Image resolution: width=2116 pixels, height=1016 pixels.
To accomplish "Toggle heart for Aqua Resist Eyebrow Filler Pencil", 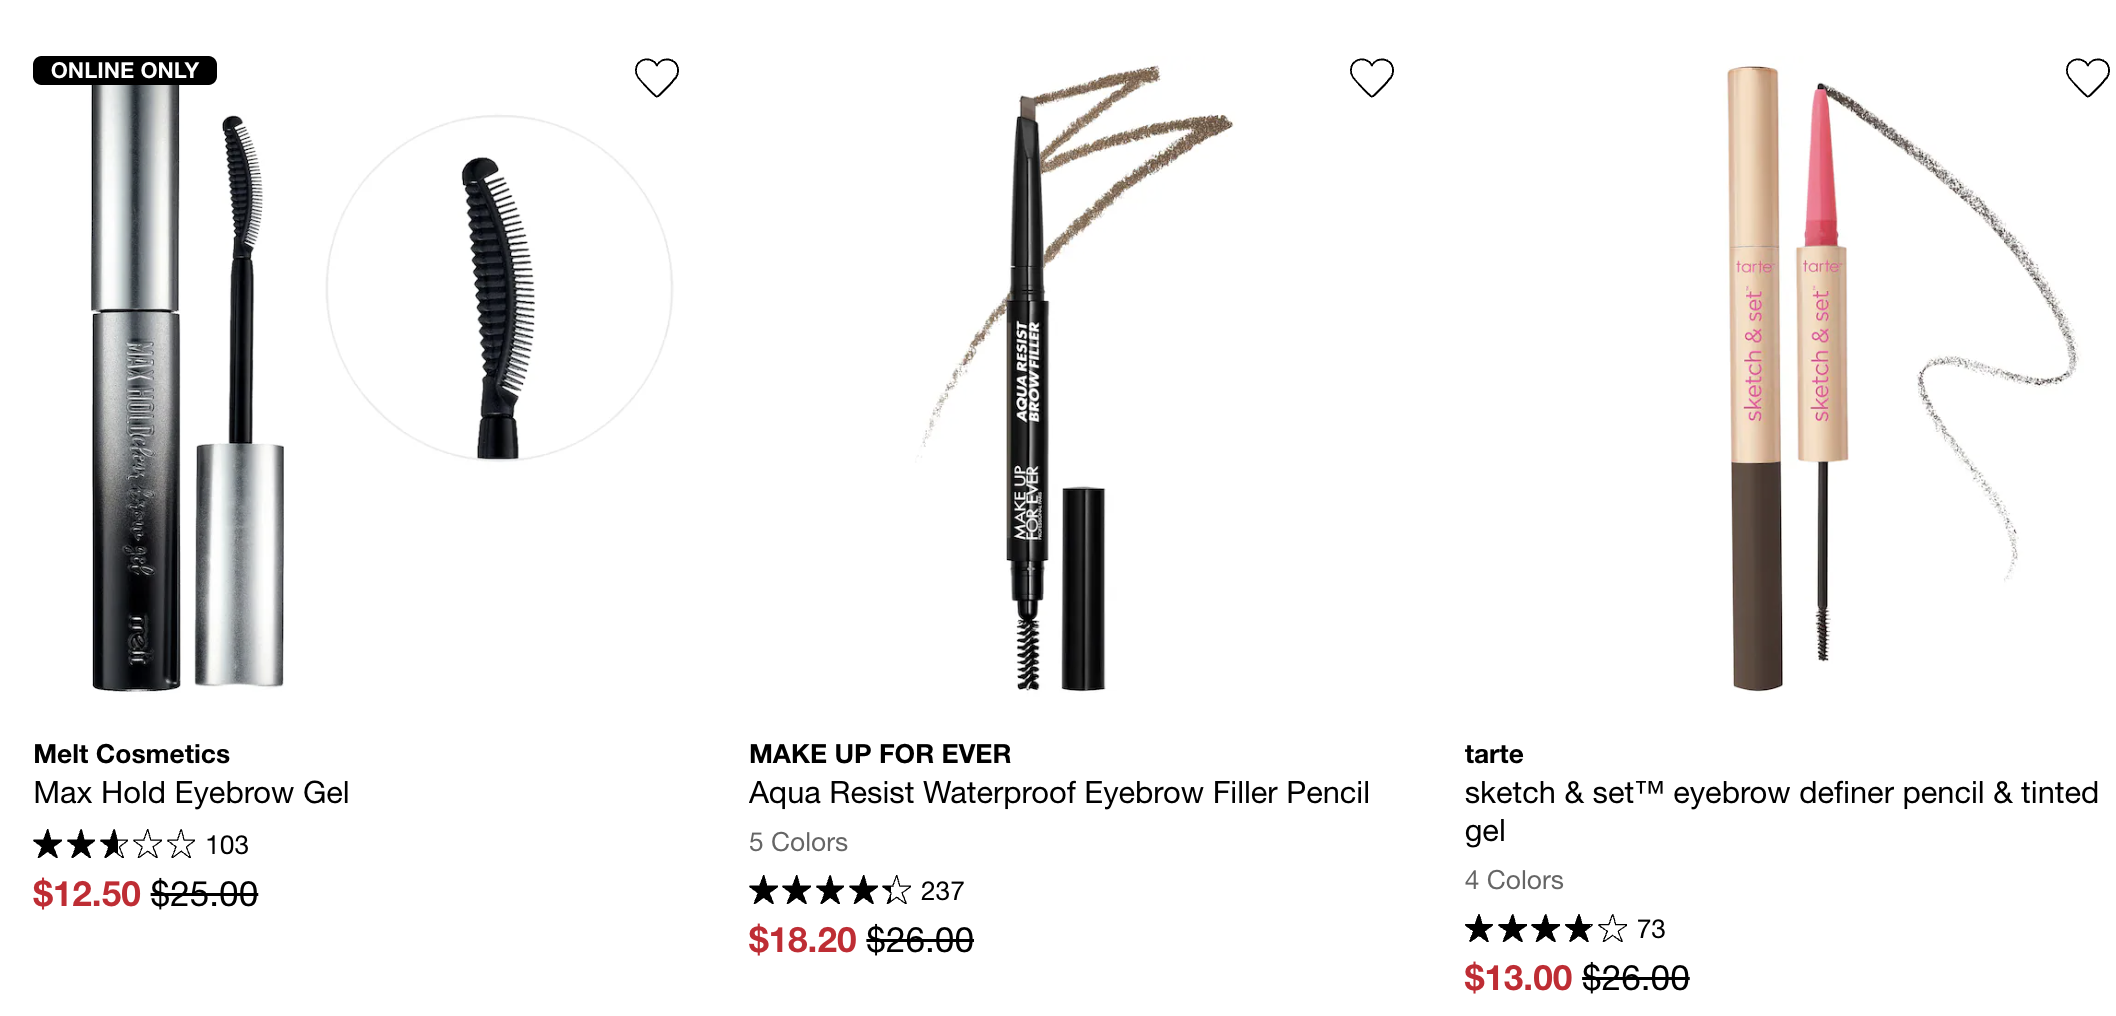I will click(x=1371, y=77).
